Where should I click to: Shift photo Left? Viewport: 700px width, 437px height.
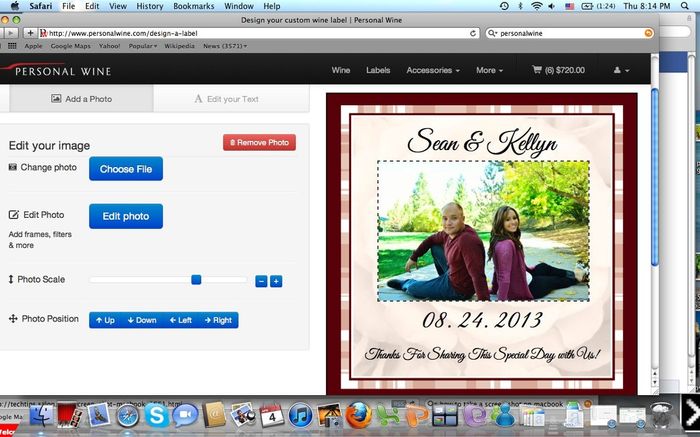(x=180, y=320)
